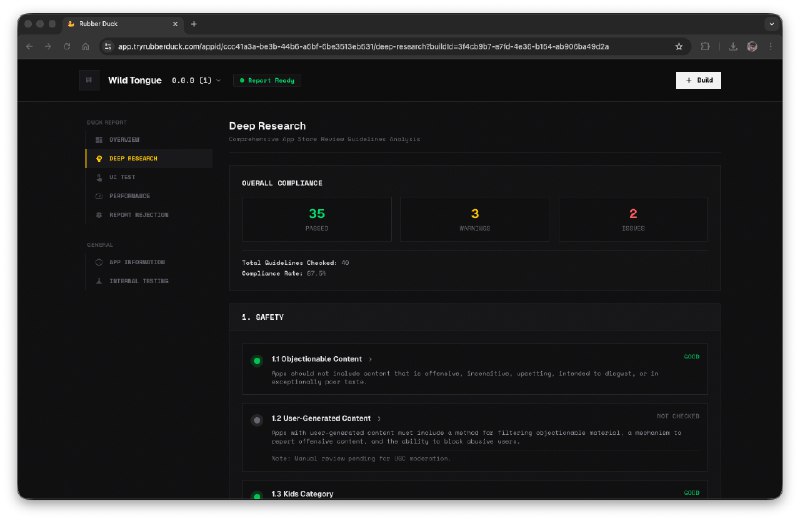Open a new browser tab
800x521 pixels.
(194, 23)
